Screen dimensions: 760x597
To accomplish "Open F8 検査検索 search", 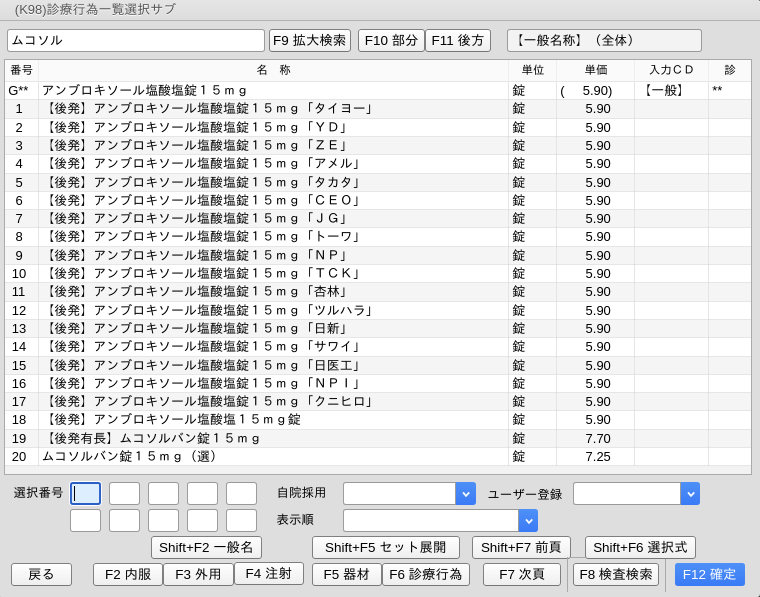I will coord(616,575).
